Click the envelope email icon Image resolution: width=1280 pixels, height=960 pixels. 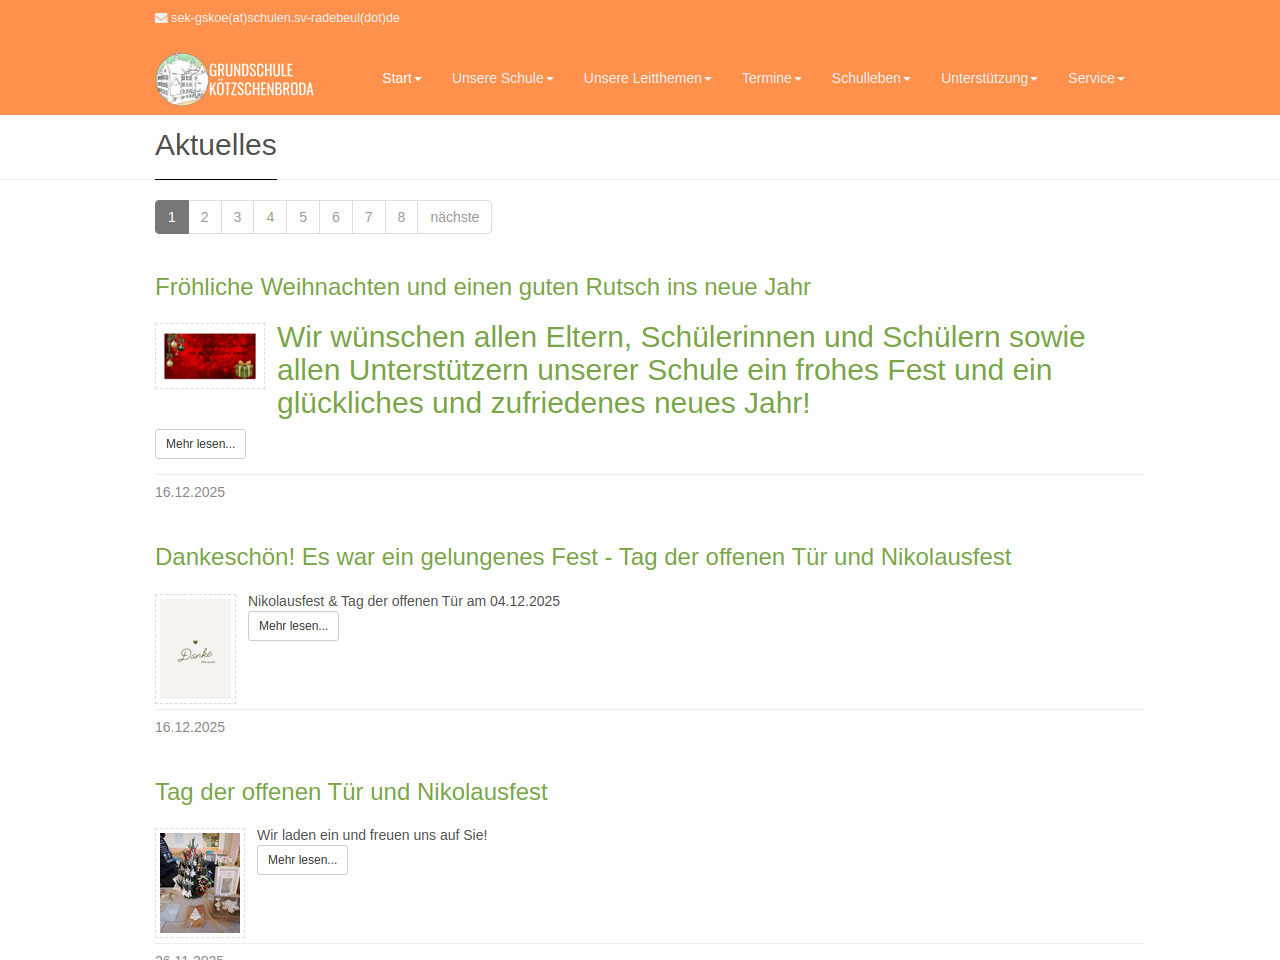(x=161, y=18)
